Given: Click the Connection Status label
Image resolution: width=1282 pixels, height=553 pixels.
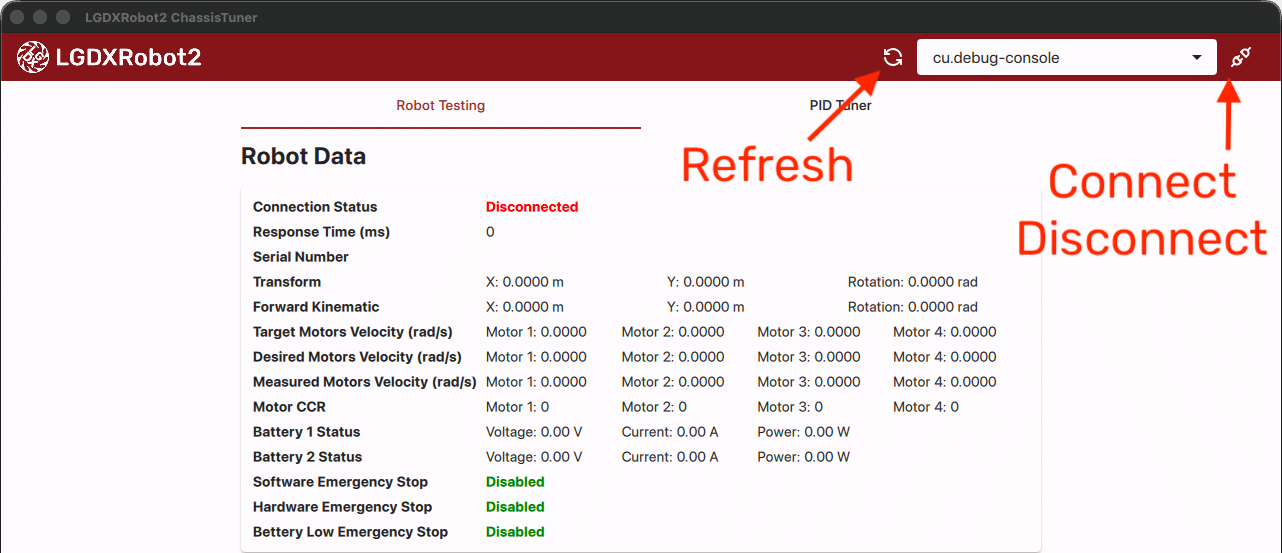Looking at the screenshot, I should 315,207.
